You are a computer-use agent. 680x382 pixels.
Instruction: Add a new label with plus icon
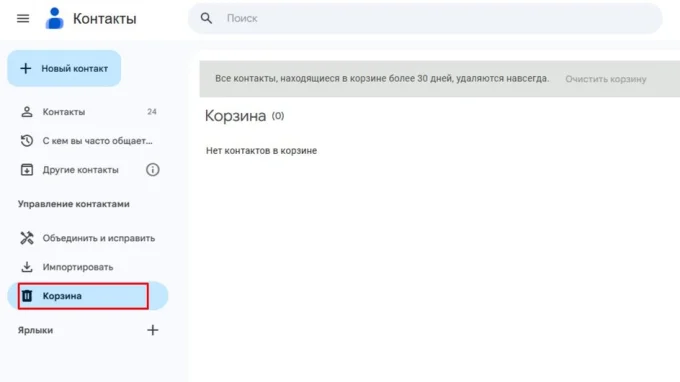153,330
